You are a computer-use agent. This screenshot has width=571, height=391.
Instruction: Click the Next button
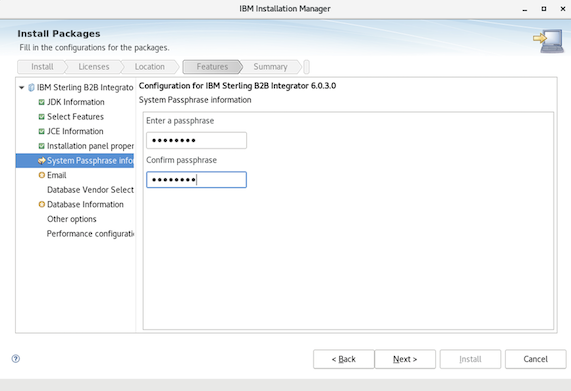point(405,359)
